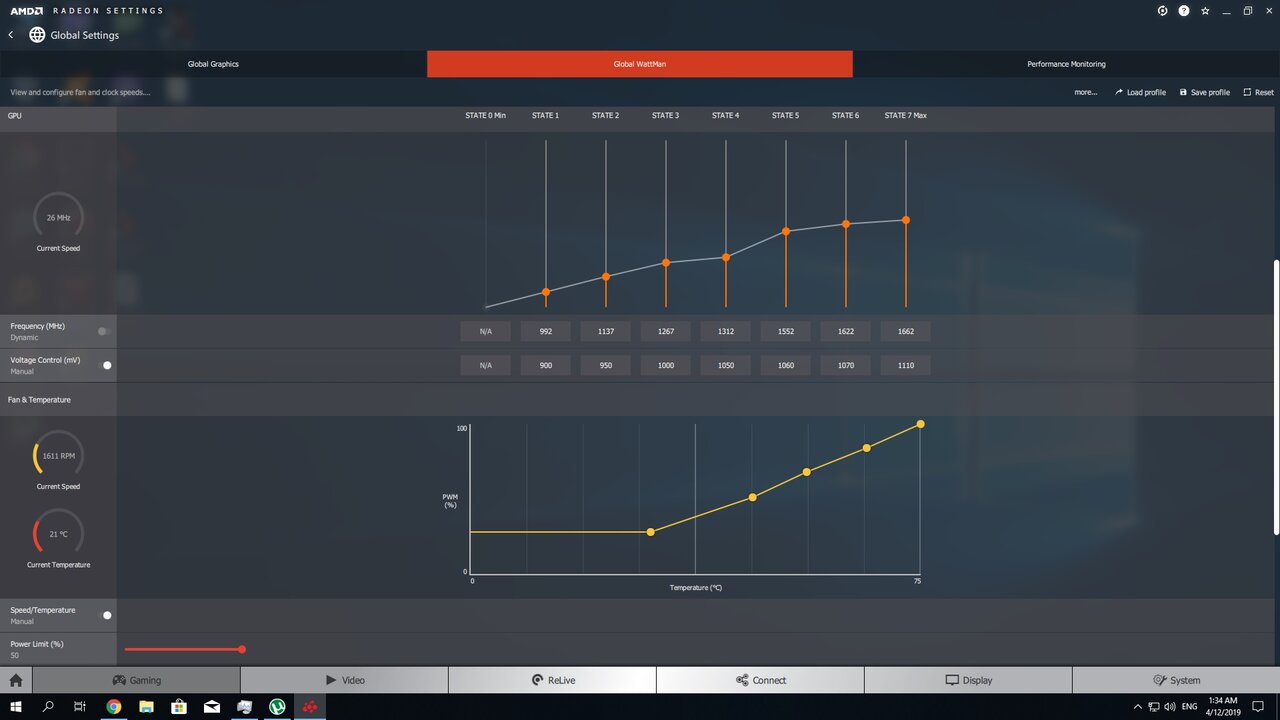Open the Gaming section
1280x720 pixels.
136,680
